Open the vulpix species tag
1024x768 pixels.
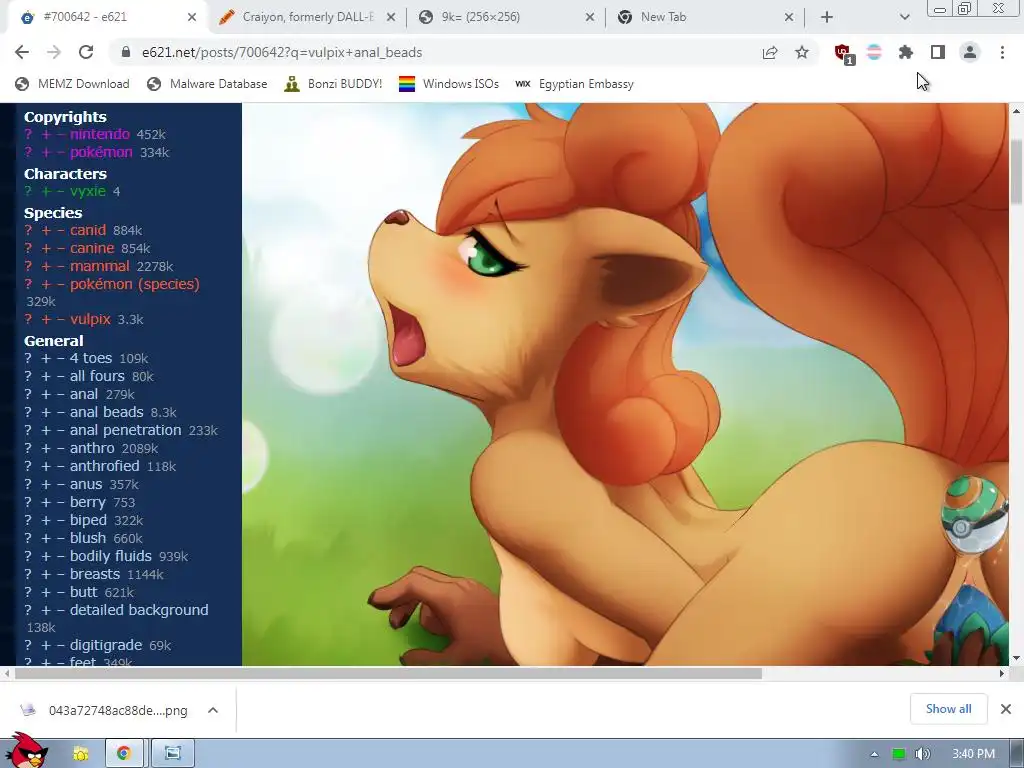point(90,319)
